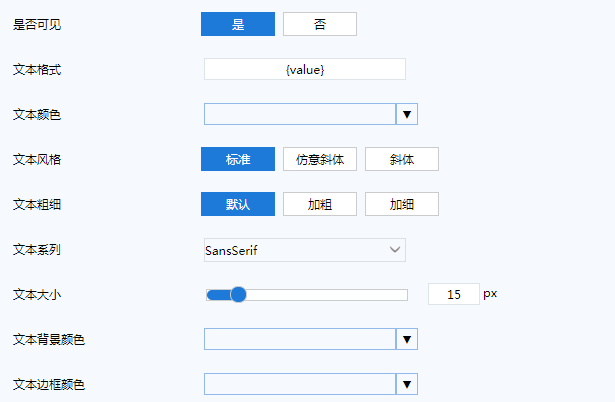
Task: Open 文本边框颜色 dropdown arrow
Action: tap(407, 383)
